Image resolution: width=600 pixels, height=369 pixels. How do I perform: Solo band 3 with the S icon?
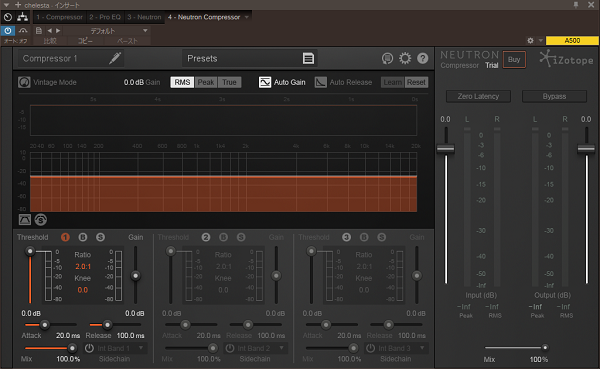click(382, 237)
